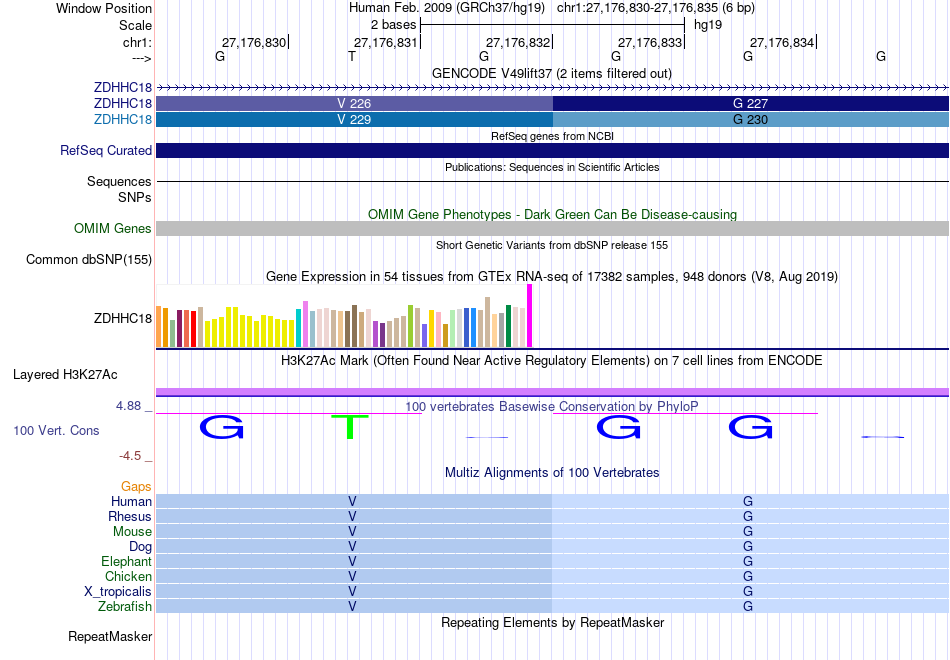Click the 'chr1:27,176,830-27,176,835 (6 bp)' position text
950x660 pixels.
point(656,8)
